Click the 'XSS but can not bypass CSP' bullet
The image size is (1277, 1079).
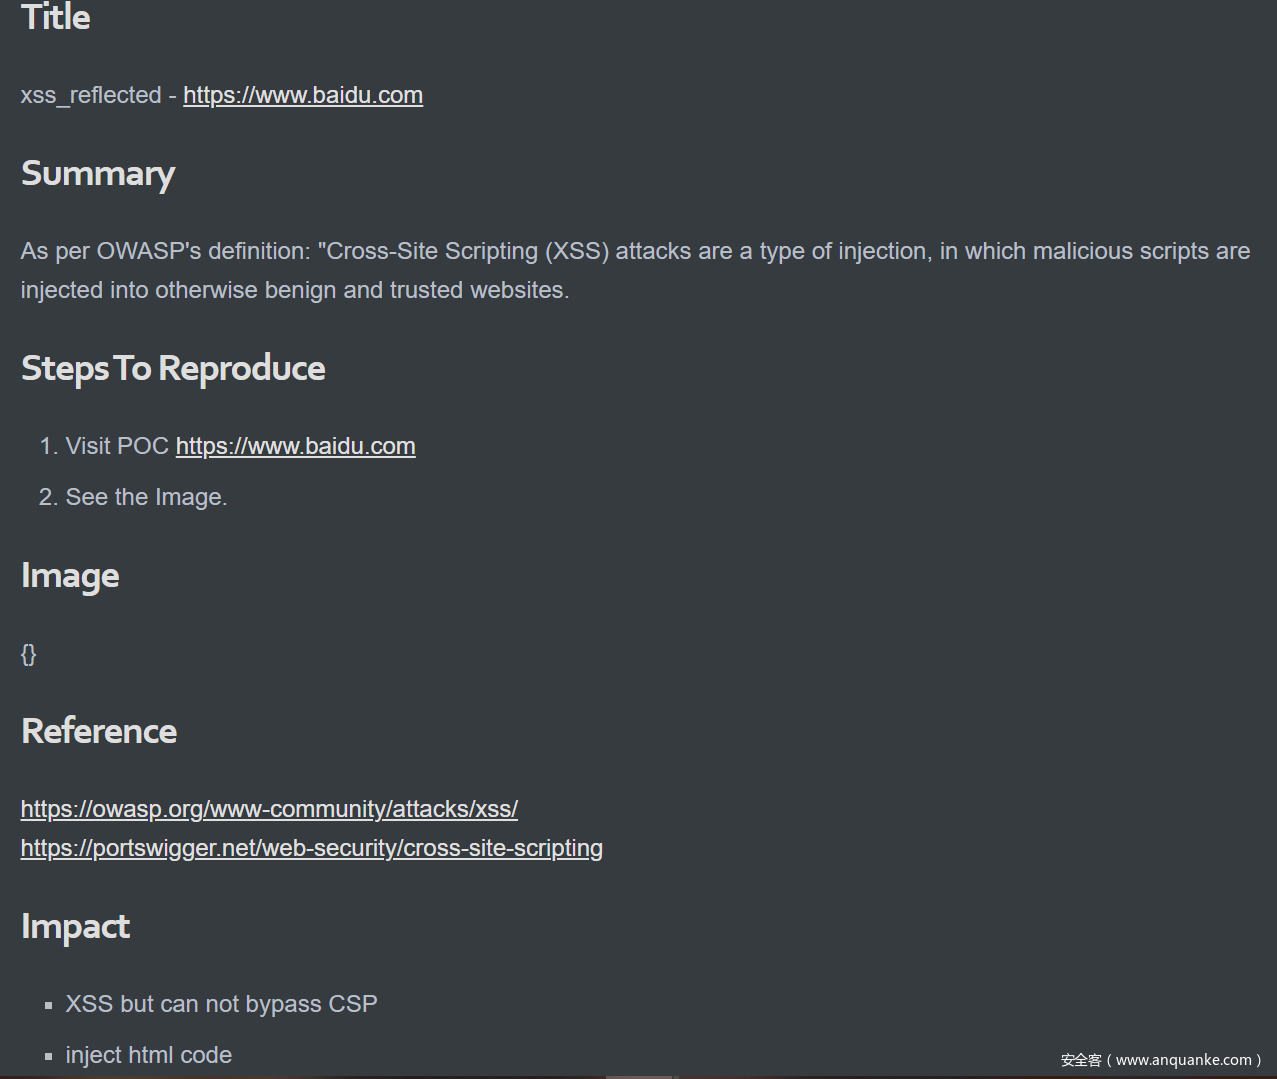(x=221, y=1004)
